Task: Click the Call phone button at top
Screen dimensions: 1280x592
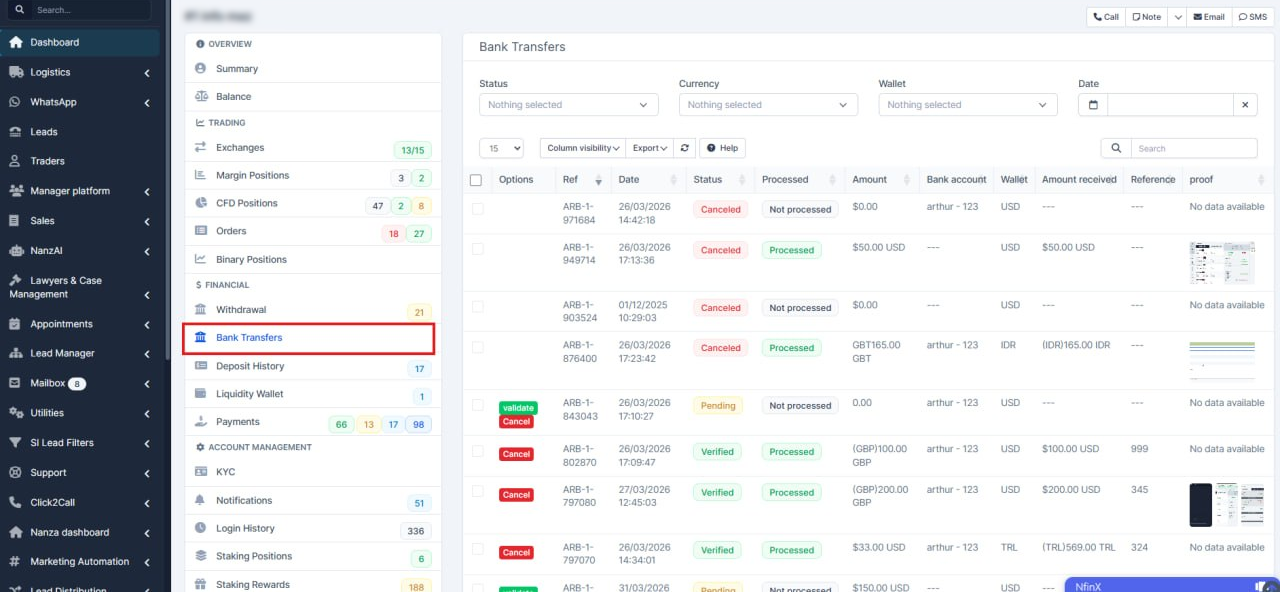Action: pyautogui.click(x=1105, y=17)
